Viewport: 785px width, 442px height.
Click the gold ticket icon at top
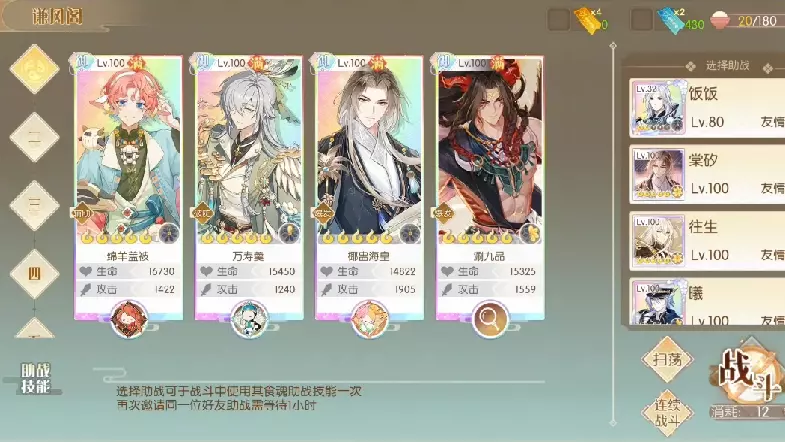(x=588, y=21)
